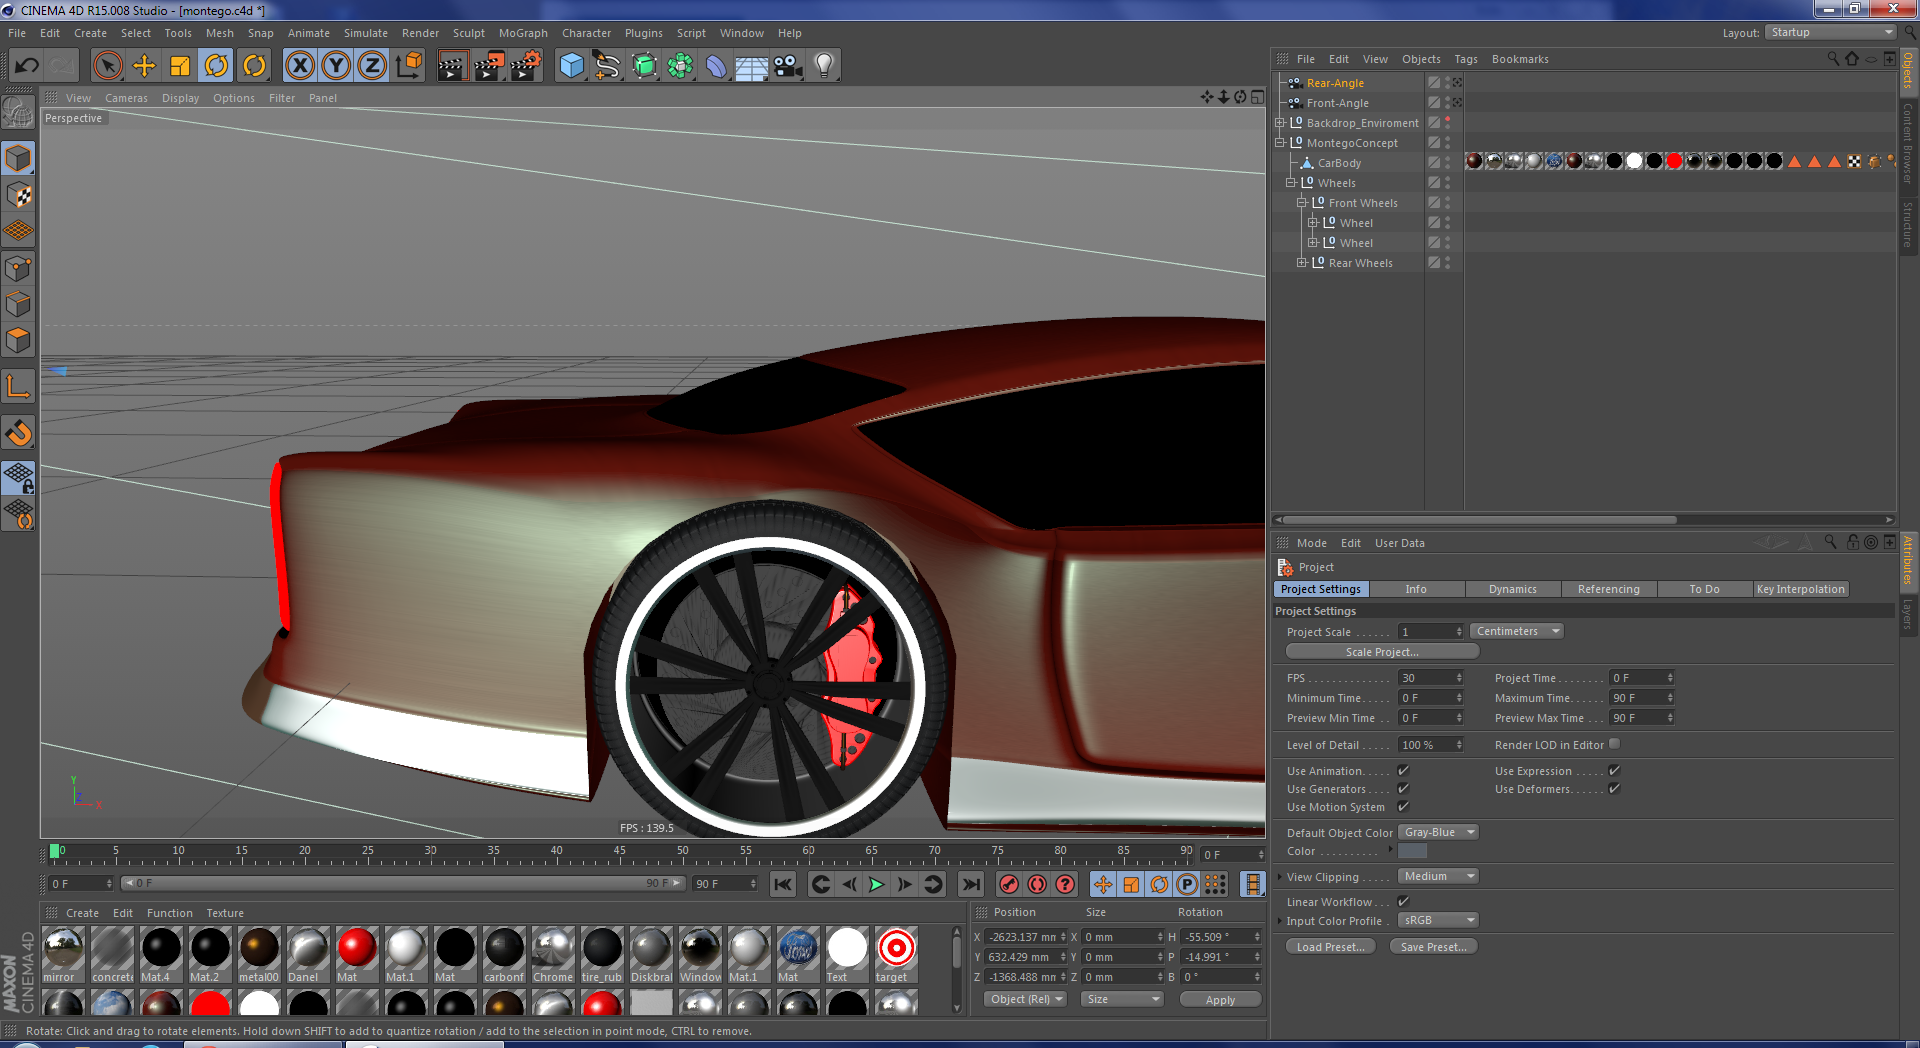Expand the Rear Wheels group
Viewport: 1920px width, 1048px height.
tap(1301, 263)
